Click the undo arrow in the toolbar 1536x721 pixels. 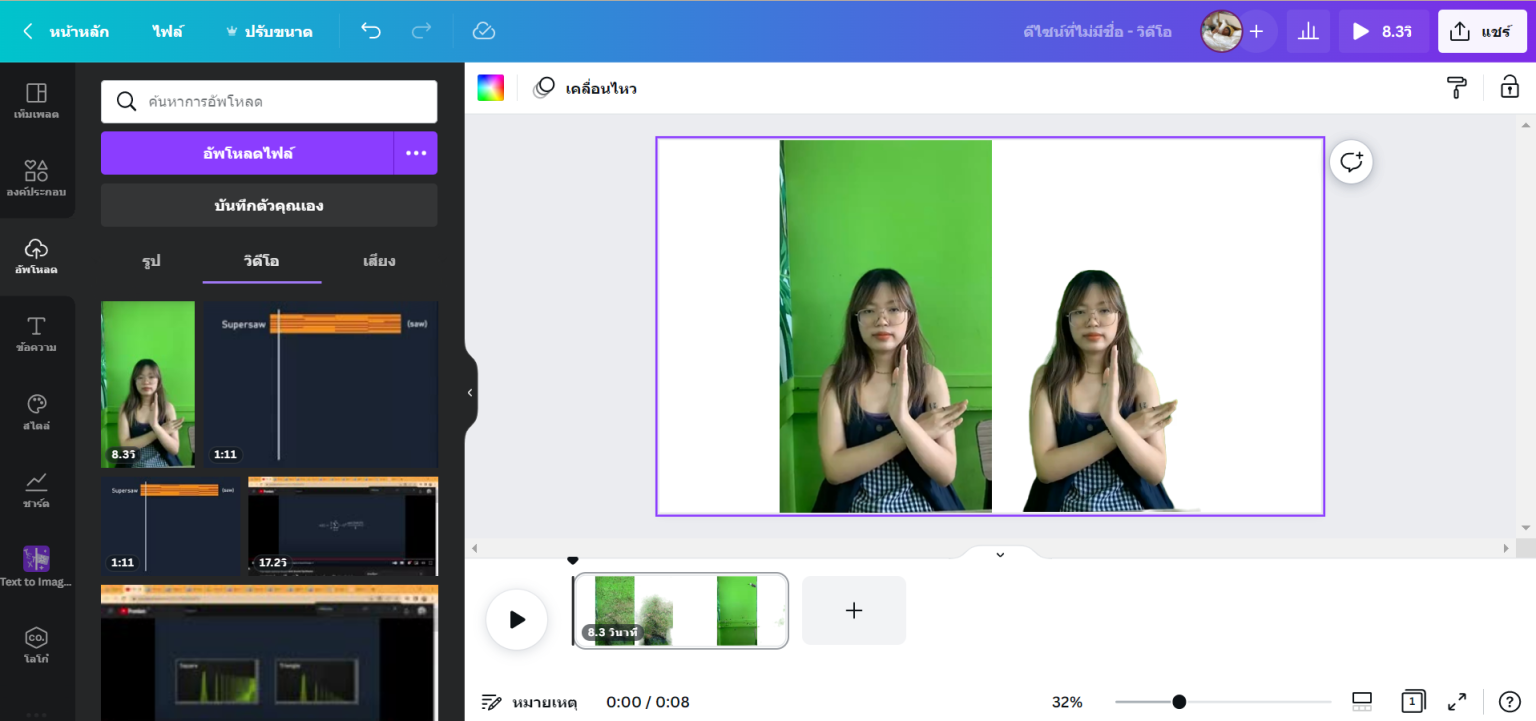tap(370, 31)
